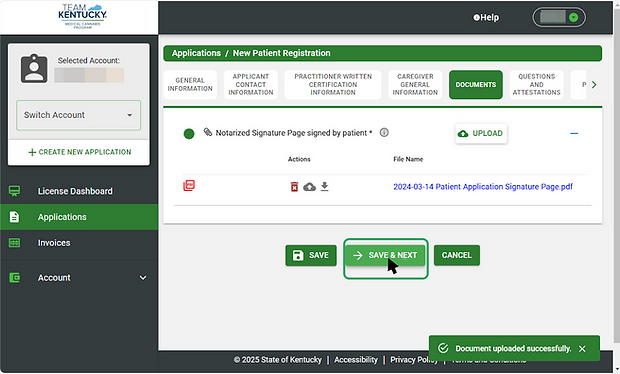Click the Applications document icon in sidebar
Screen dimensions: 620x374
click(x=15, y=217)
